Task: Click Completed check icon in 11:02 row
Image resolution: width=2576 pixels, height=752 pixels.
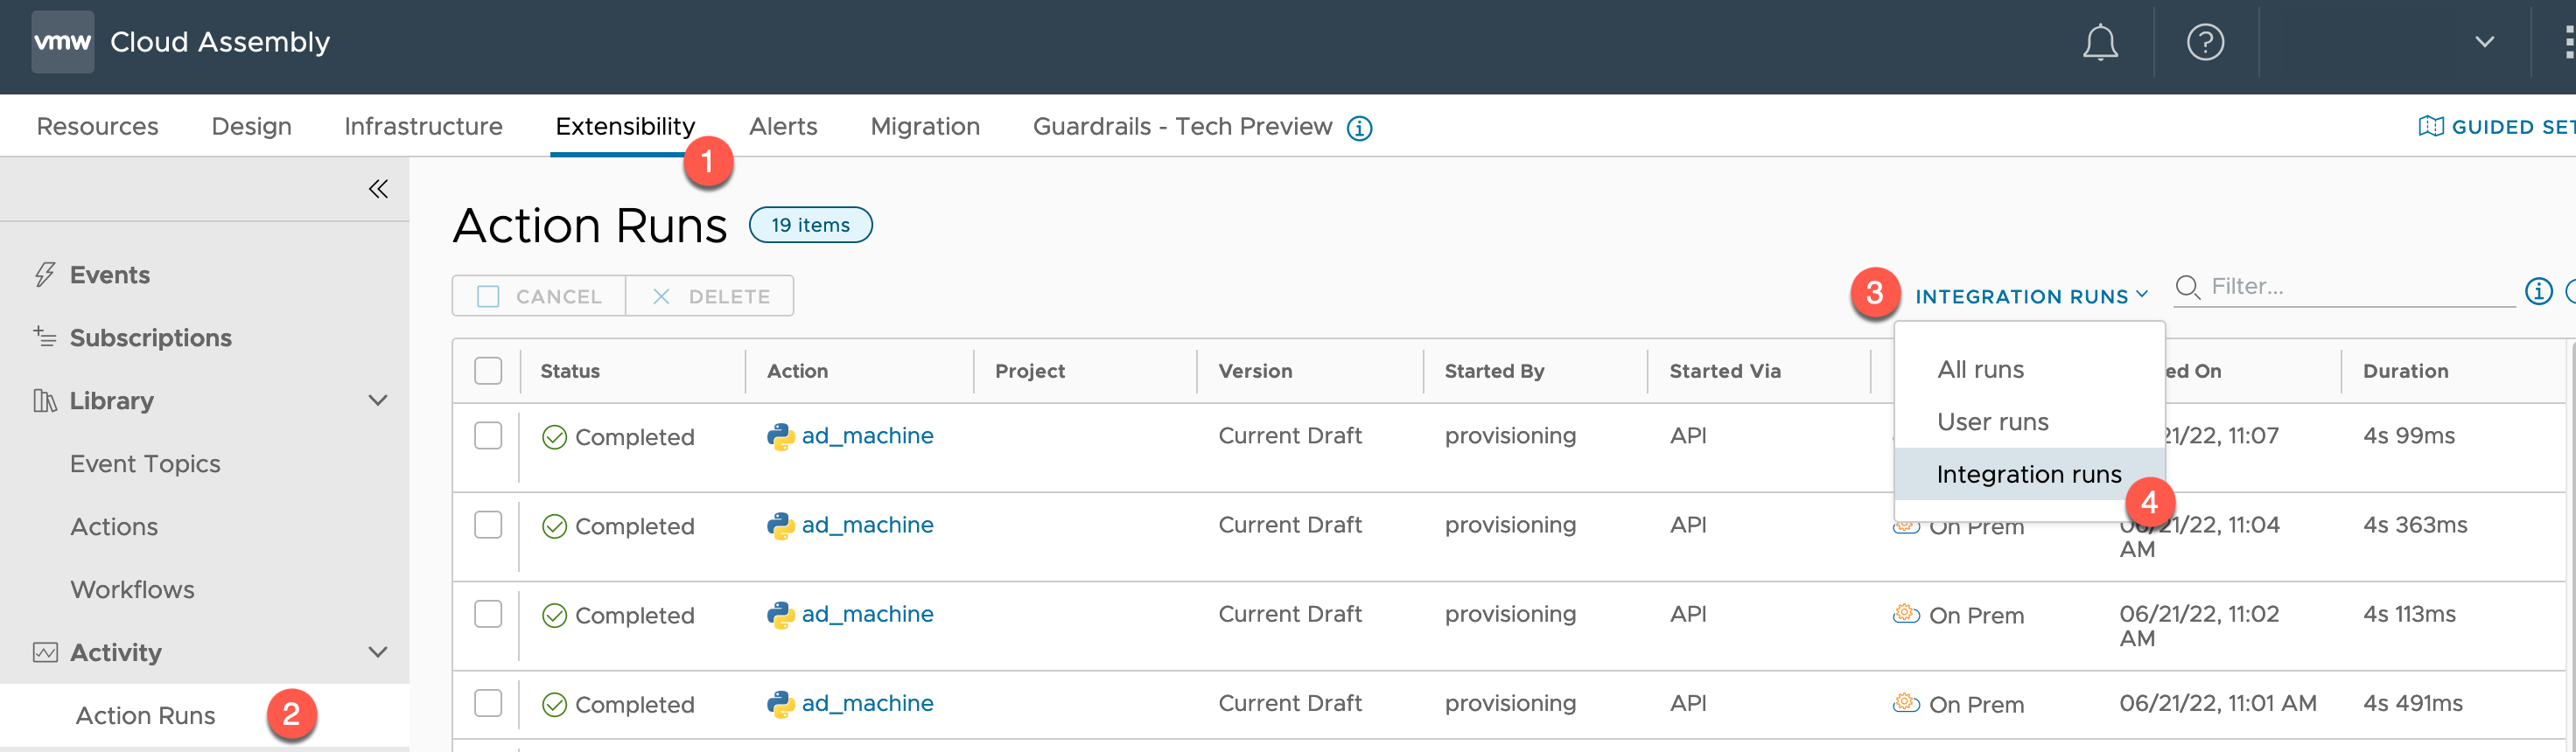Action: [554, 615]
